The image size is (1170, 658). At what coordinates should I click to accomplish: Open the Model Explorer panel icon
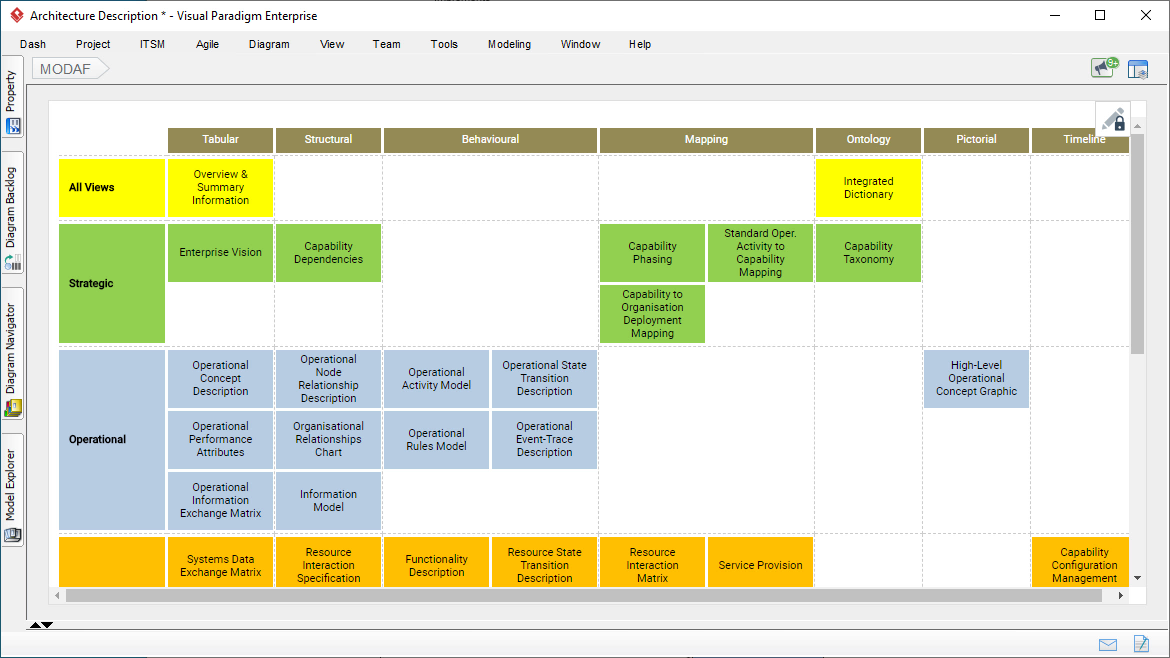pos(13,535)
